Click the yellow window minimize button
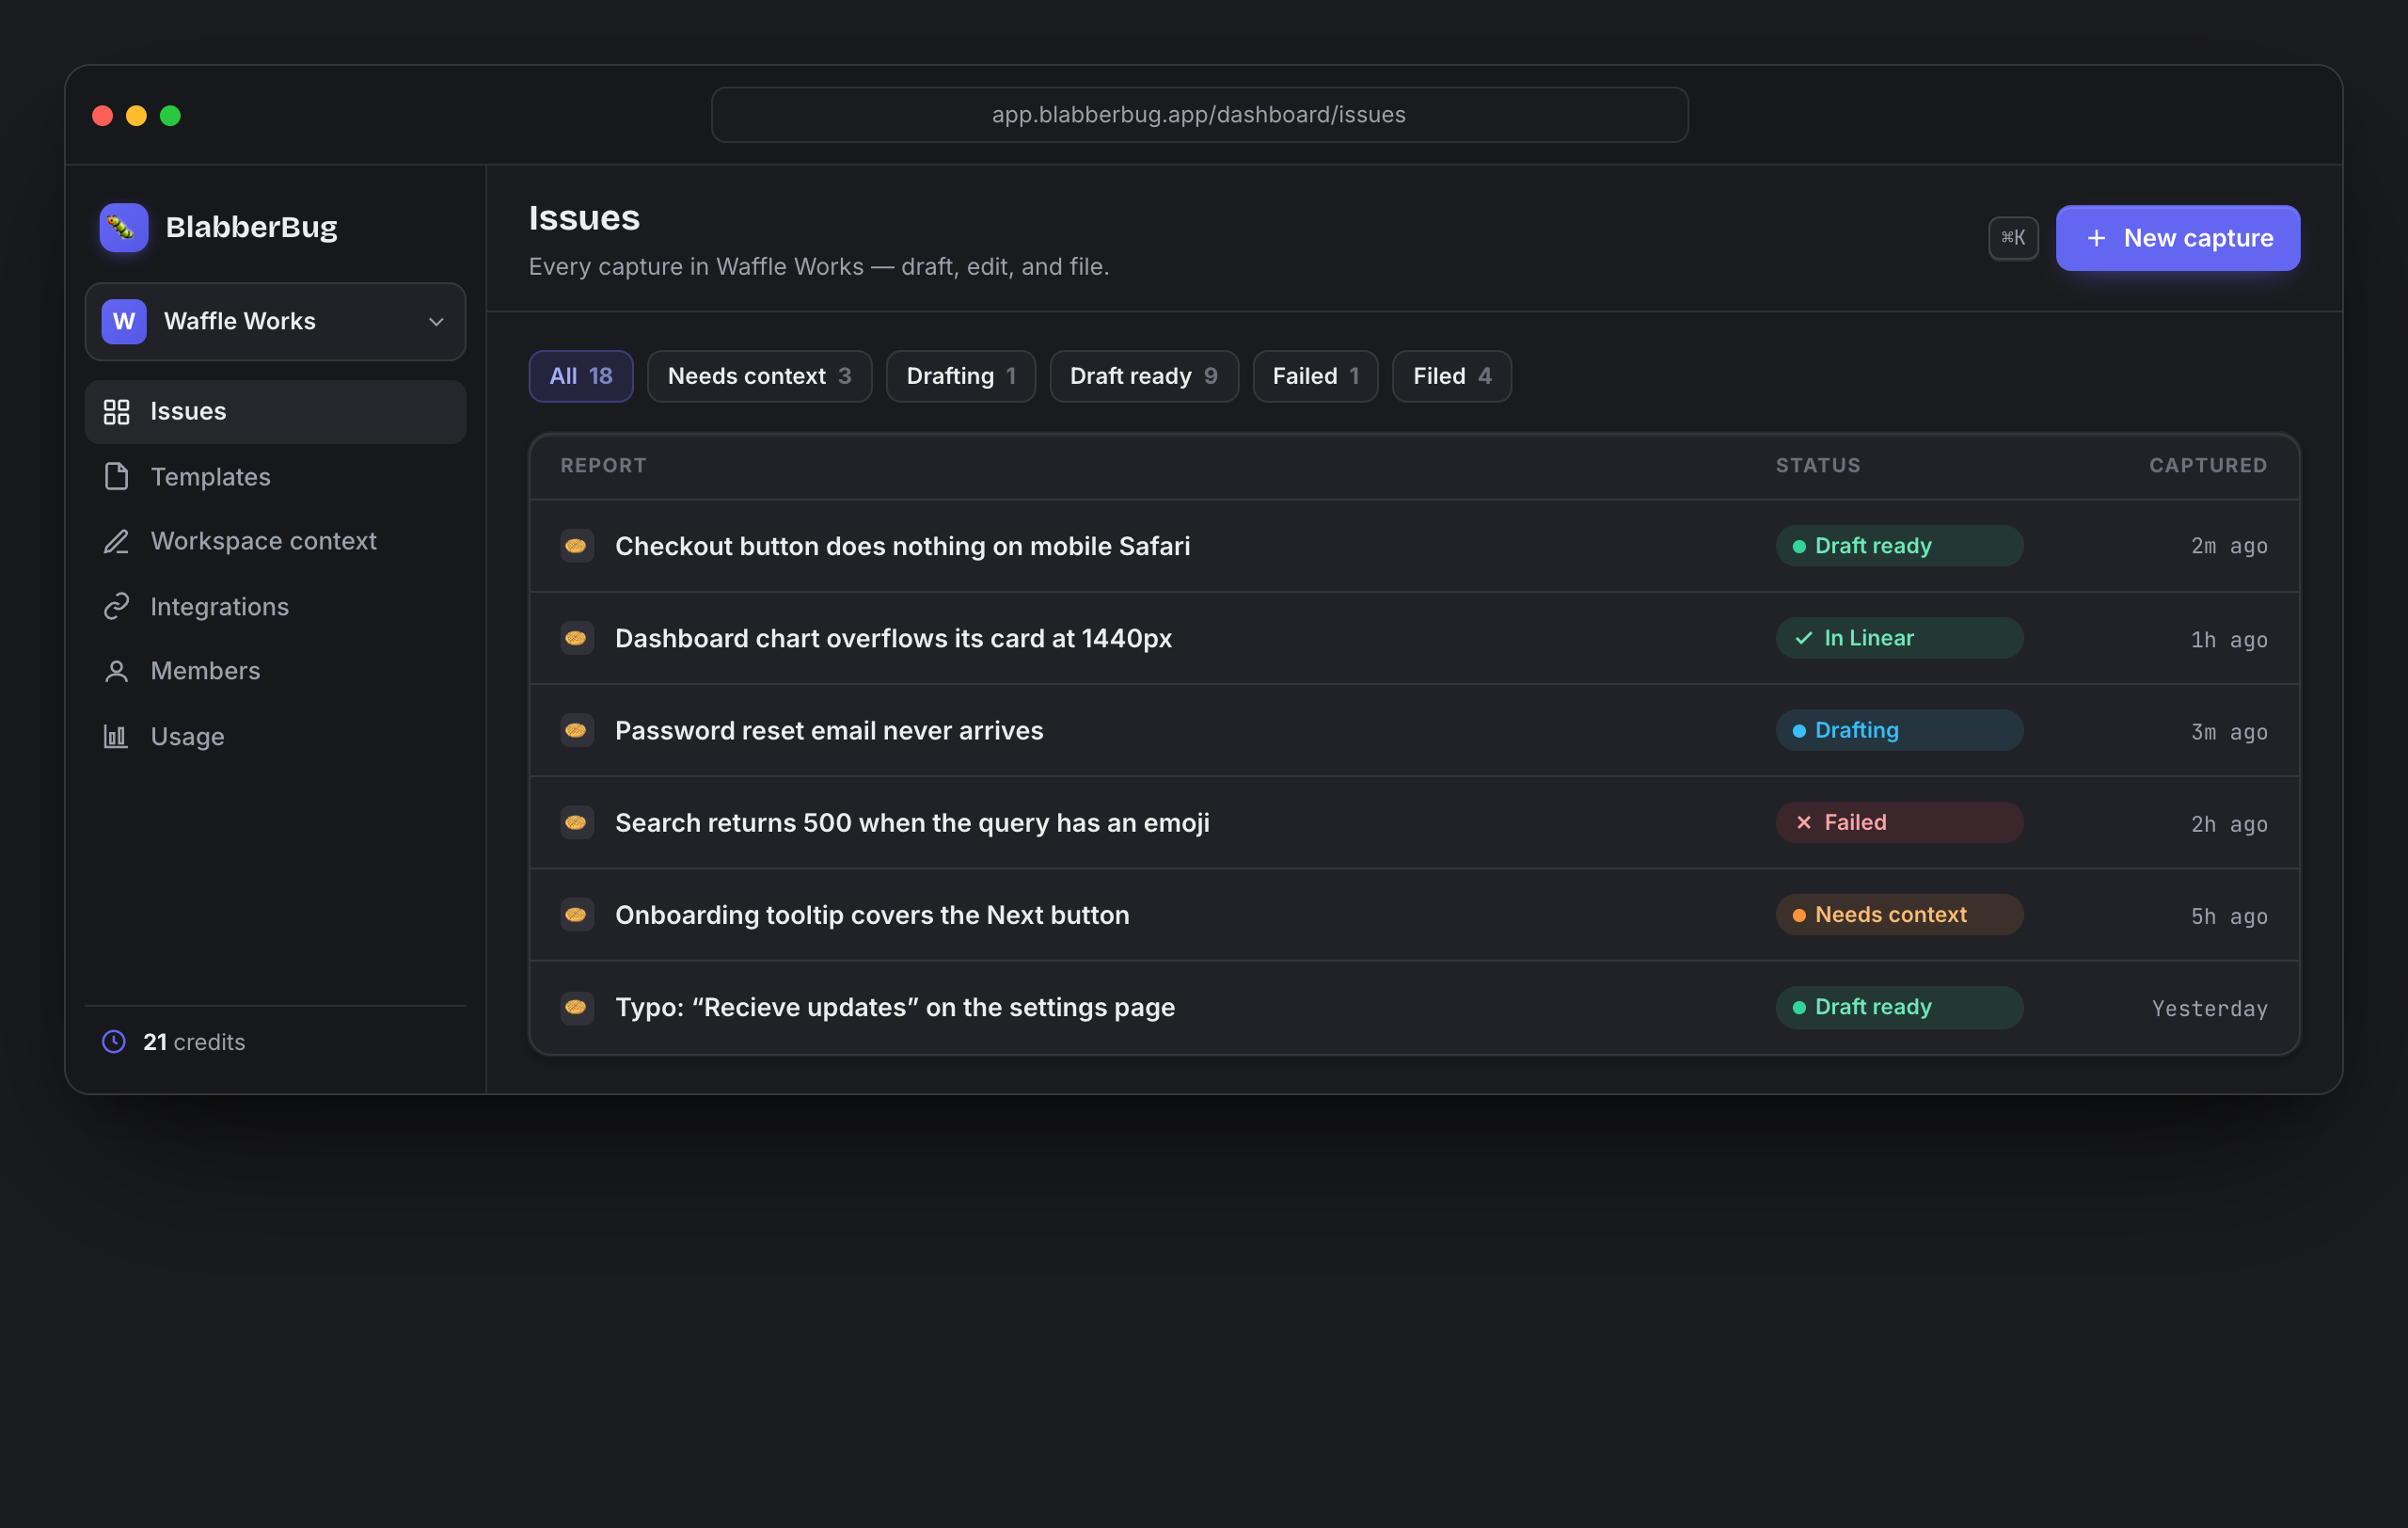The image size is (2408, 1528). (x=136, y=116)
